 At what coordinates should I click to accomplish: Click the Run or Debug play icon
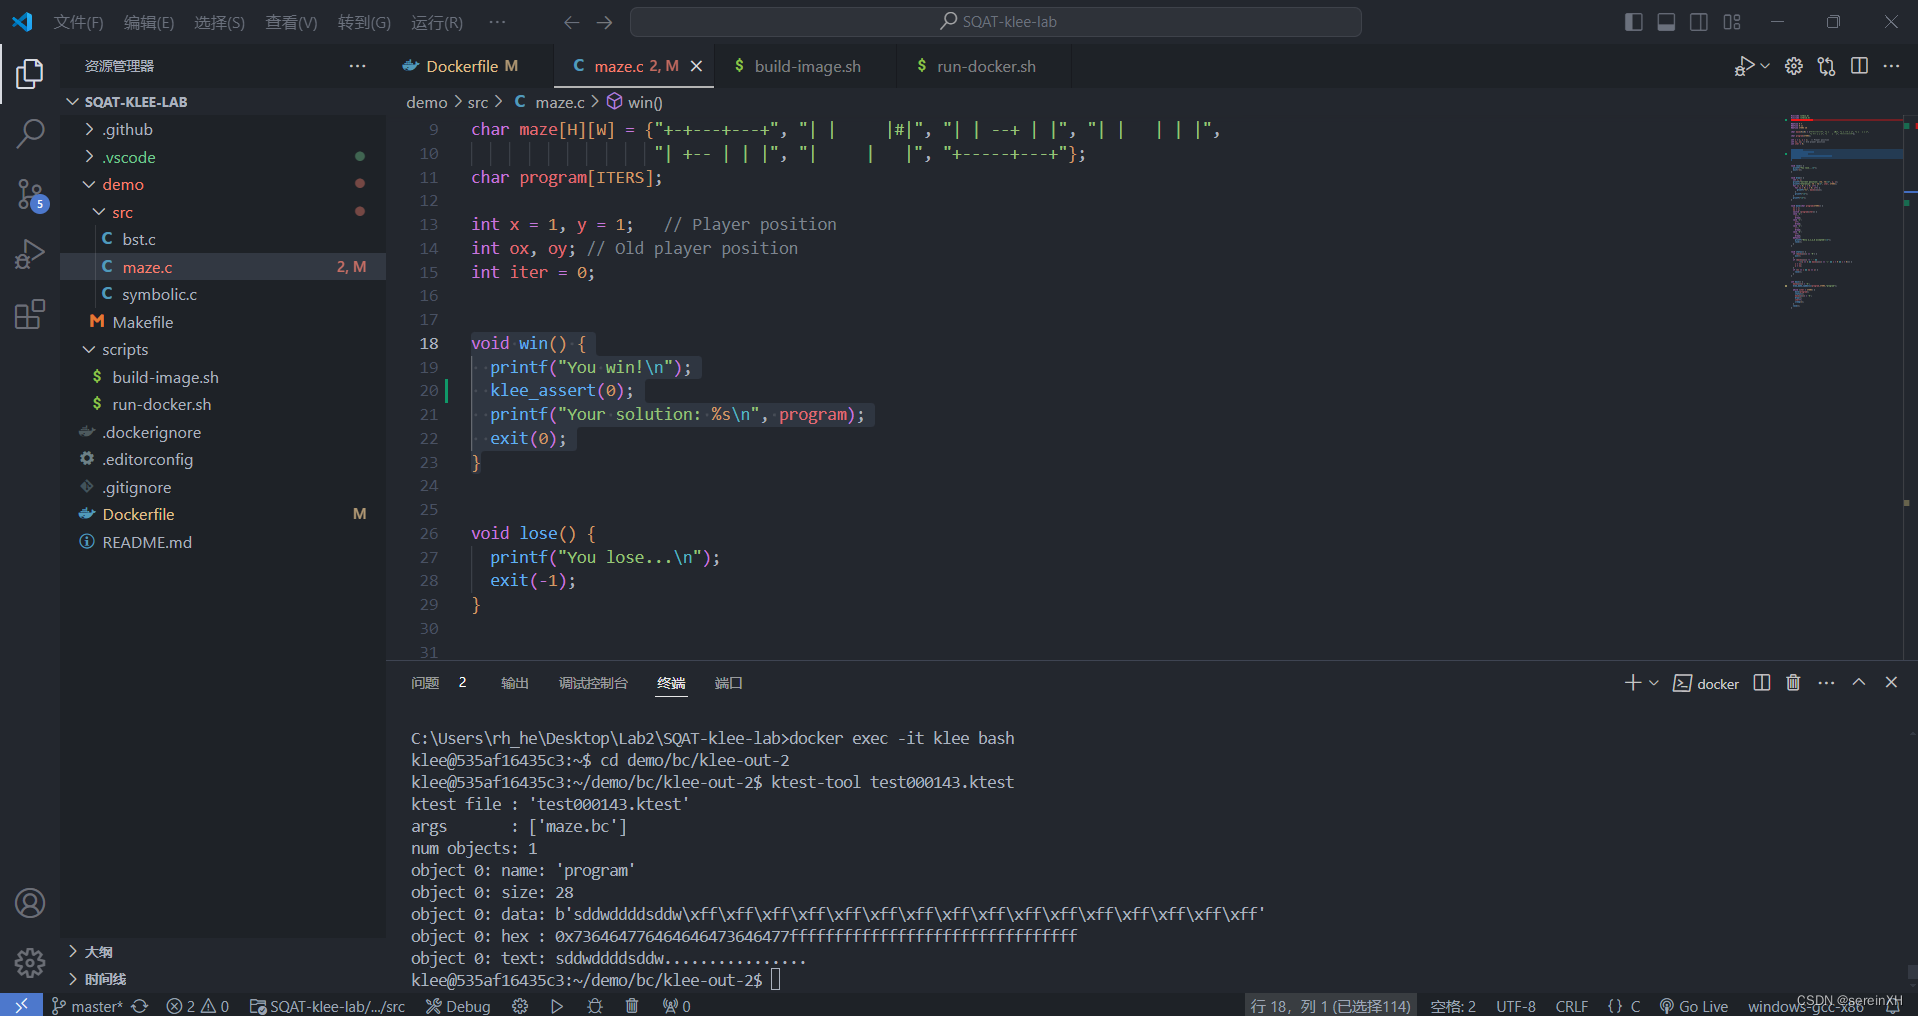click(1744, 66)
